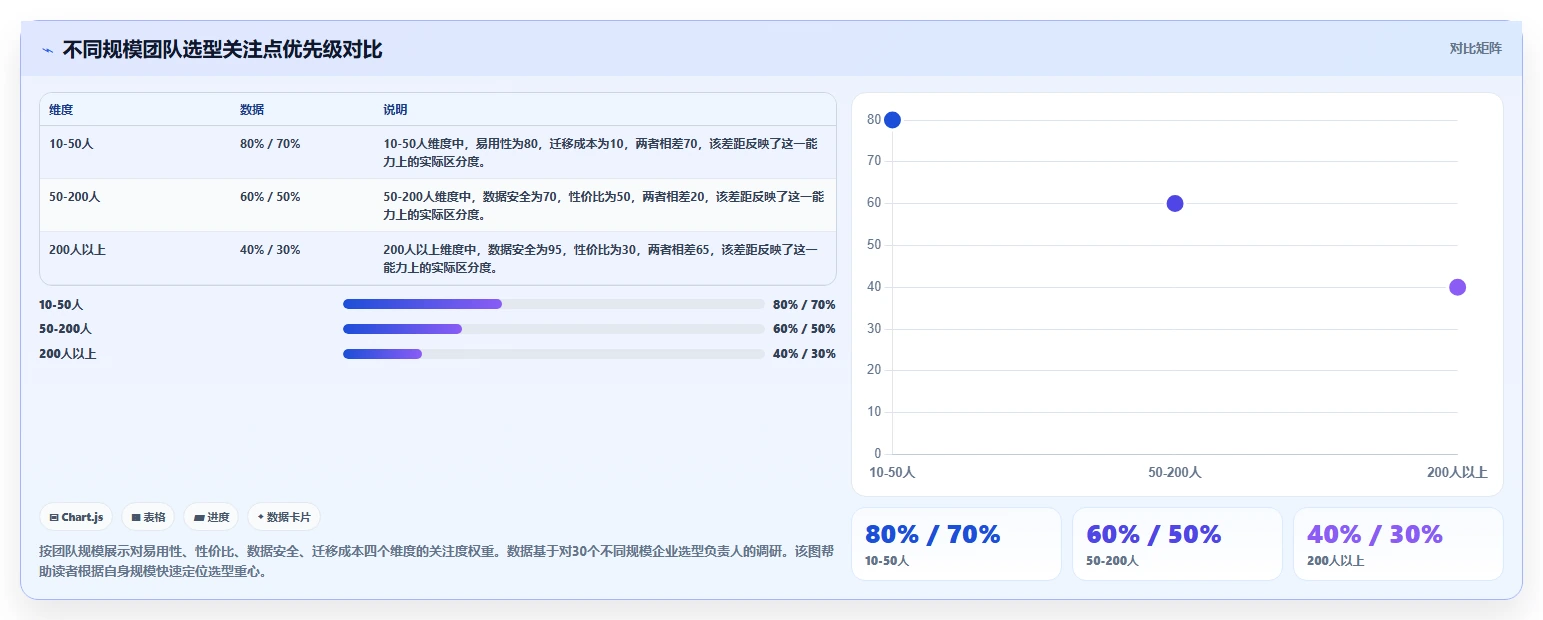
Task: Click the footer paragraph starting 按团队规模展示
Action: [436, 561]
